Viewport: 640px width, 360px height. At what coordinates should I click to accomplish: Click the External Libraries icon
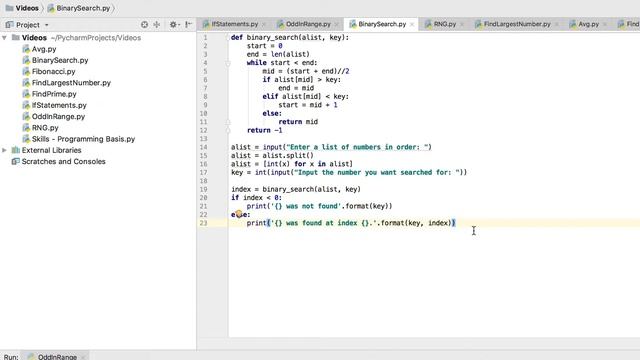(x=16, y=150)
